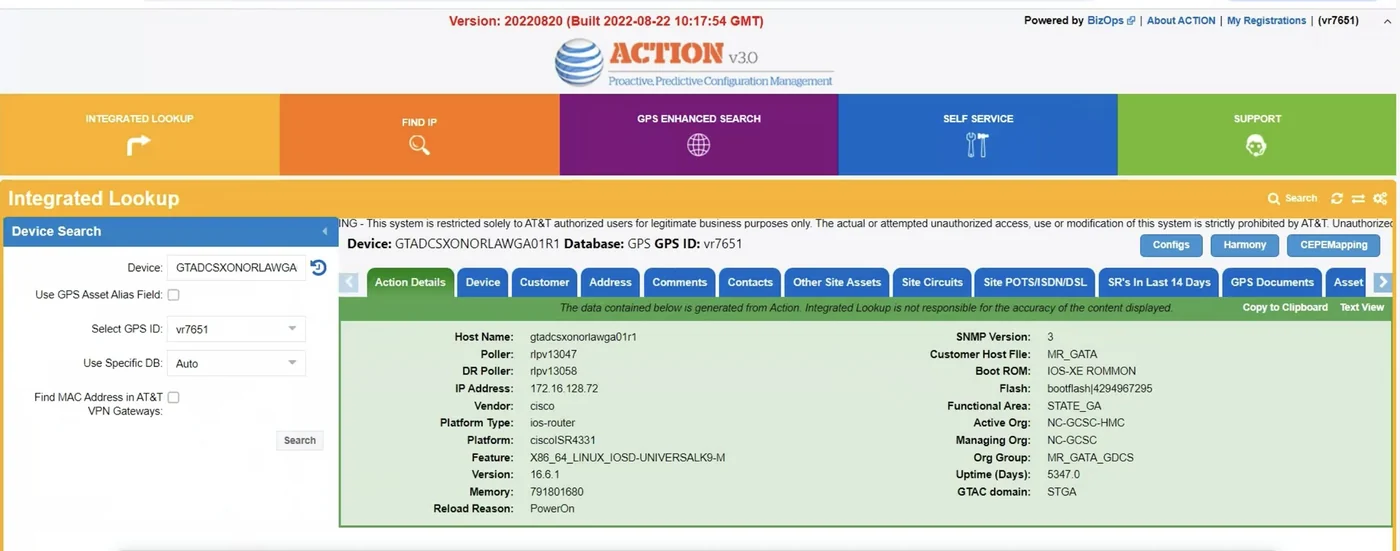Click the Find IP magnifier icon
This screenshot has height=551, width=1400.
[x=419, y=145]
